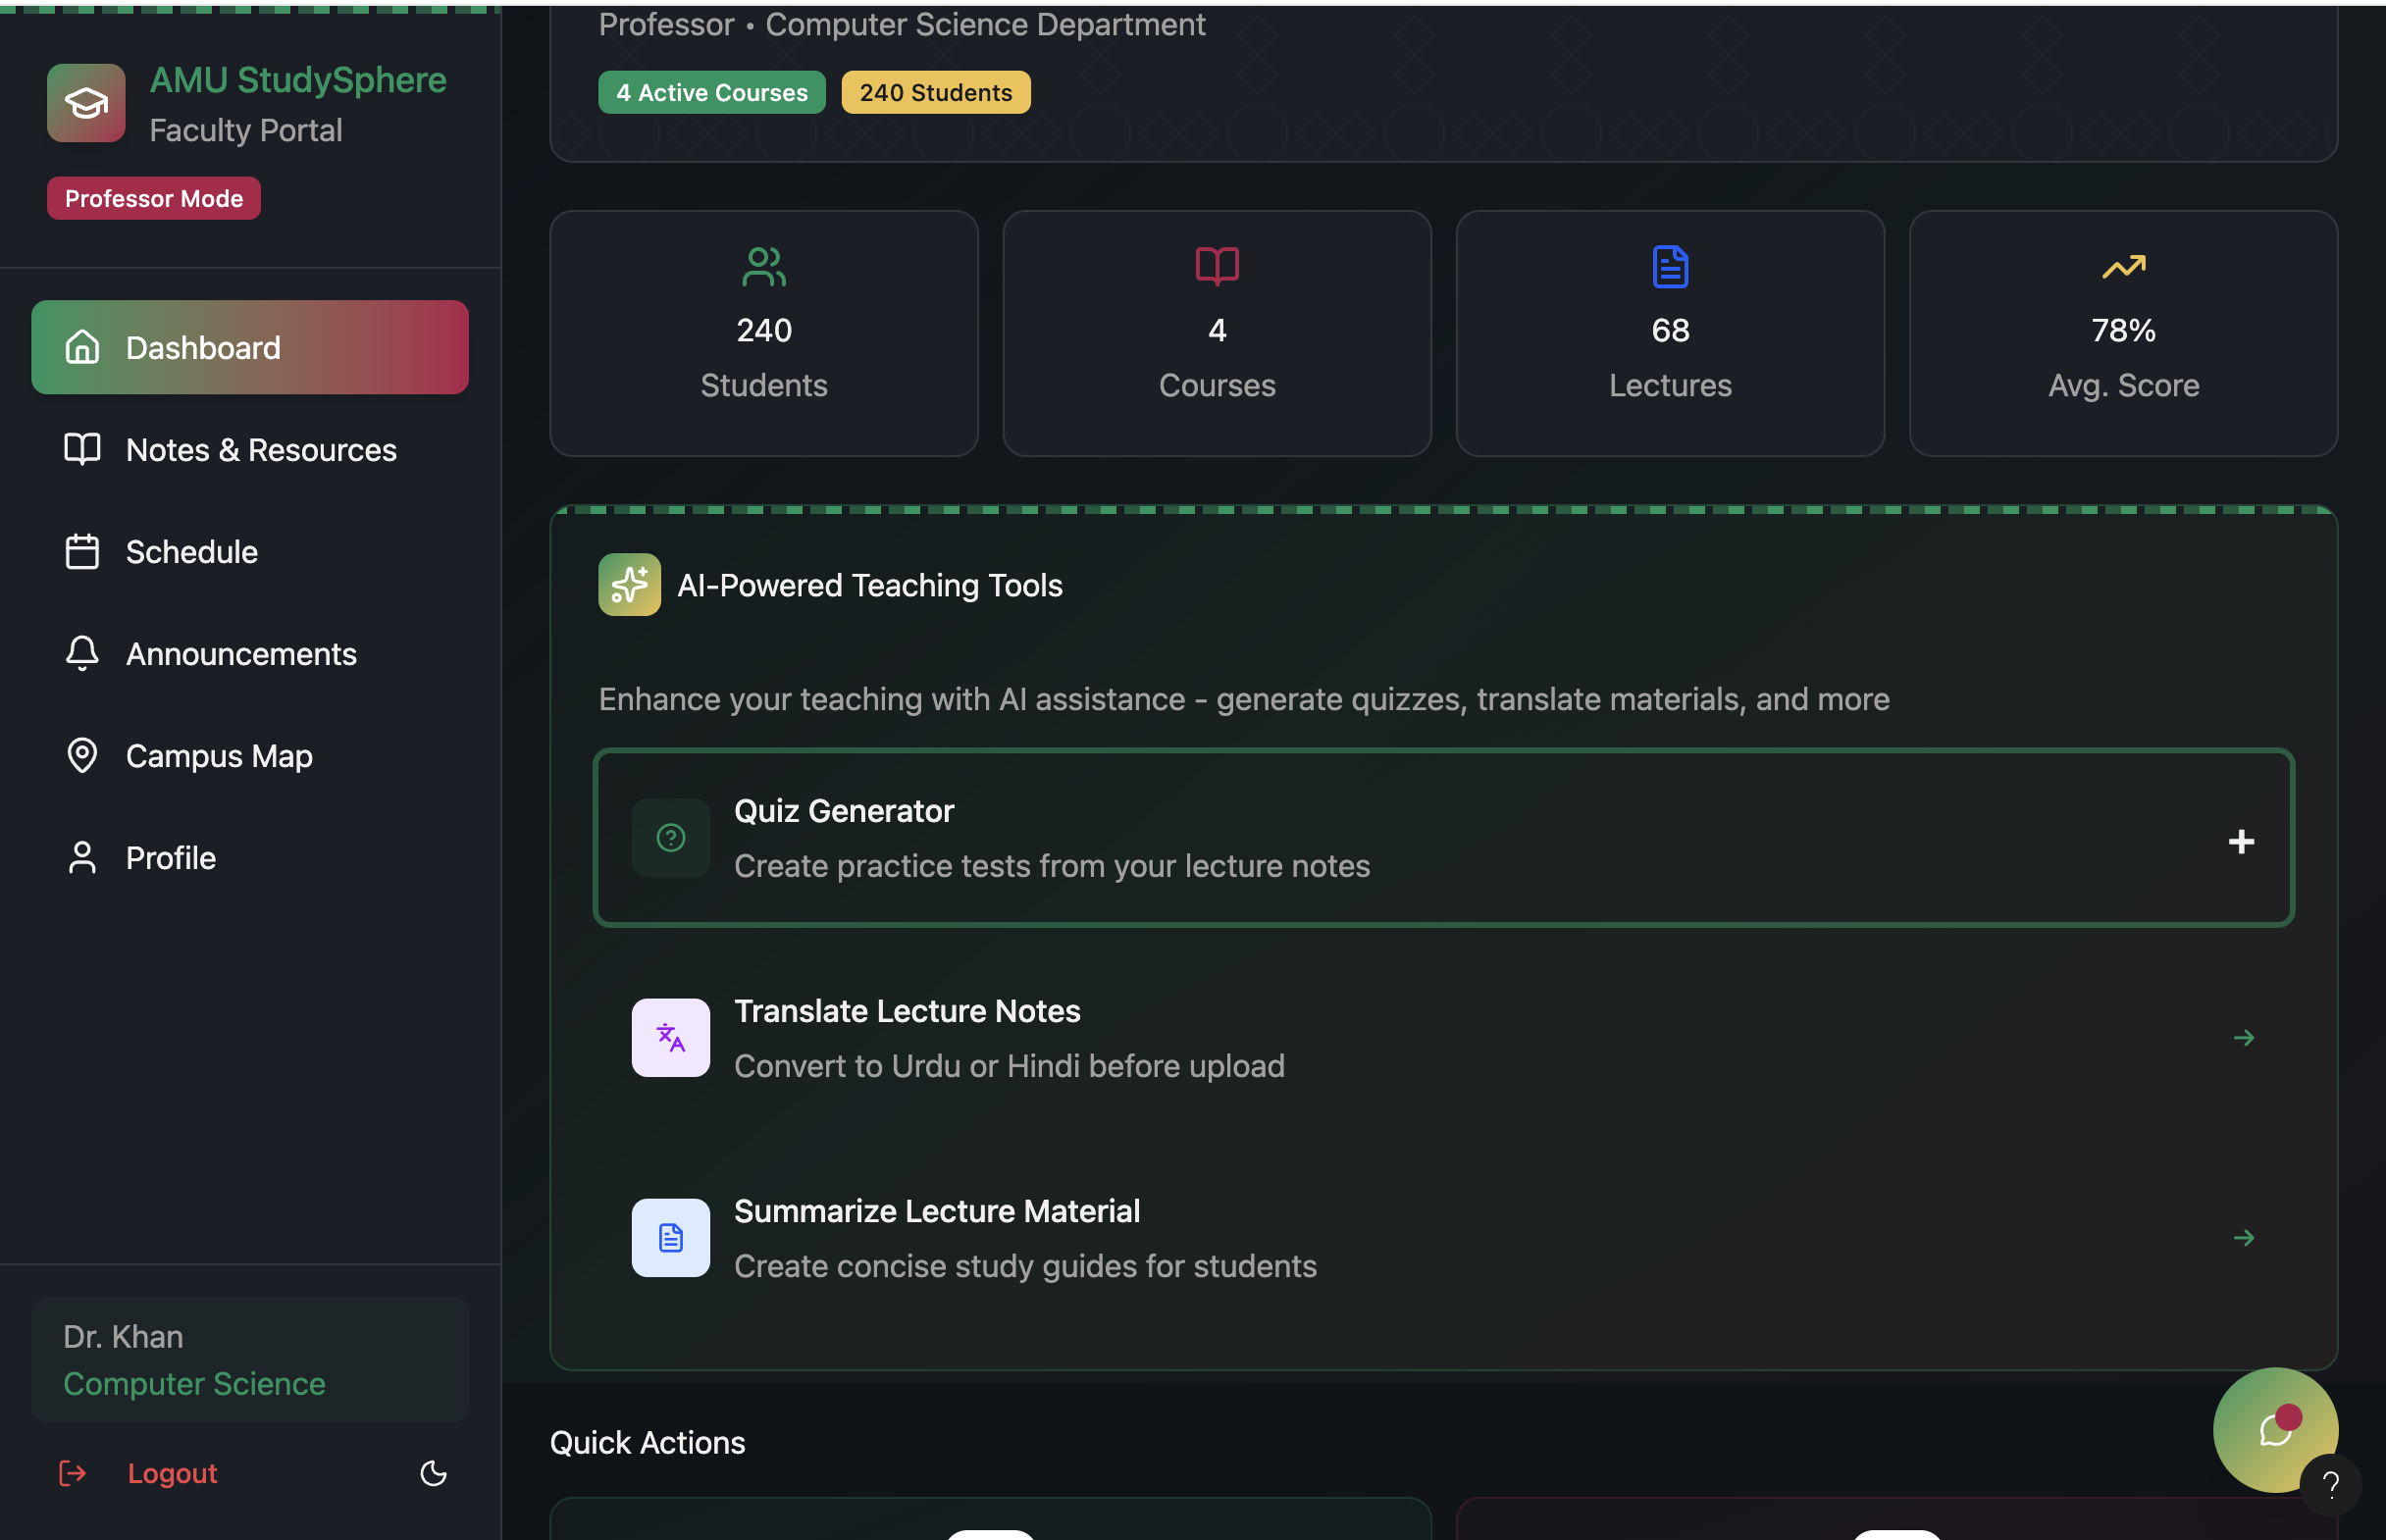
Task: Open Summarize Lecture Material via arrow
Action: click(2243, 1238)
